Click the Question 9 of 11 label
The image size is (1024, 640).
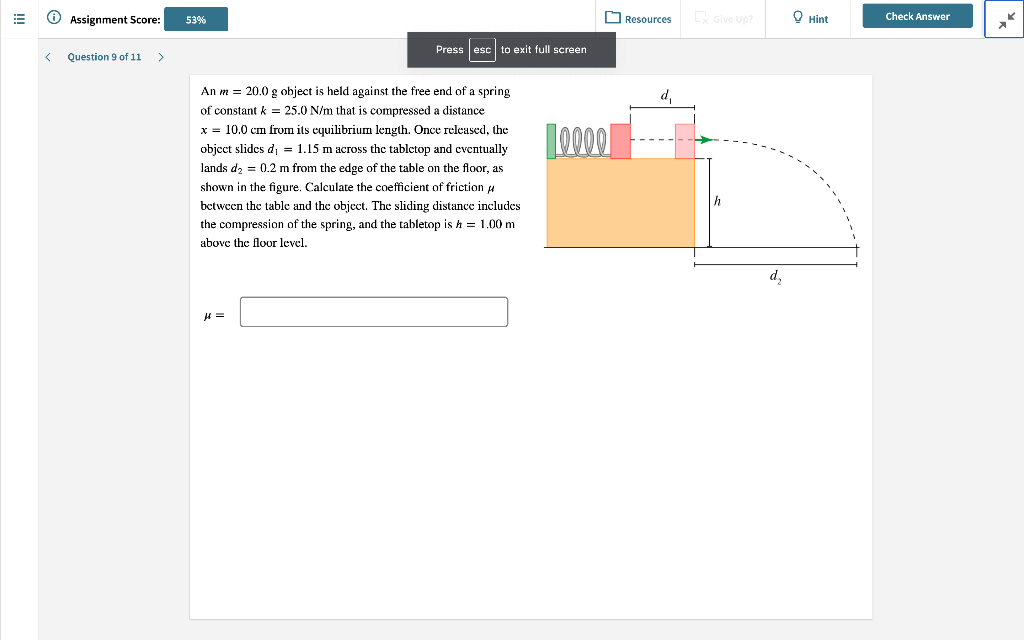click(x=104, y=57)
